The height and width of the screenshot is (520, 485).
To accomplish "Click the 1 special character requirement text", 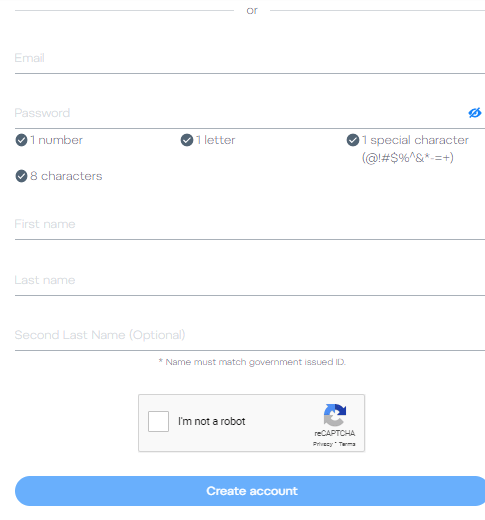I will (415, 149).
